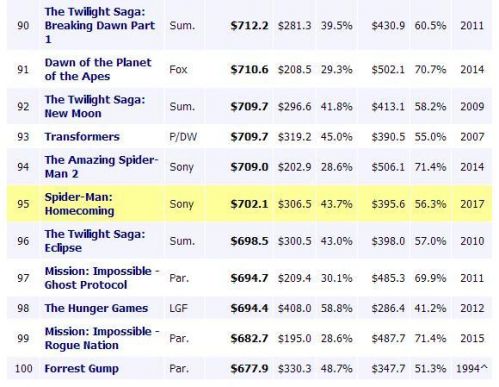Click the 1994^ year cell
The image size is (499, 387).
471,368
